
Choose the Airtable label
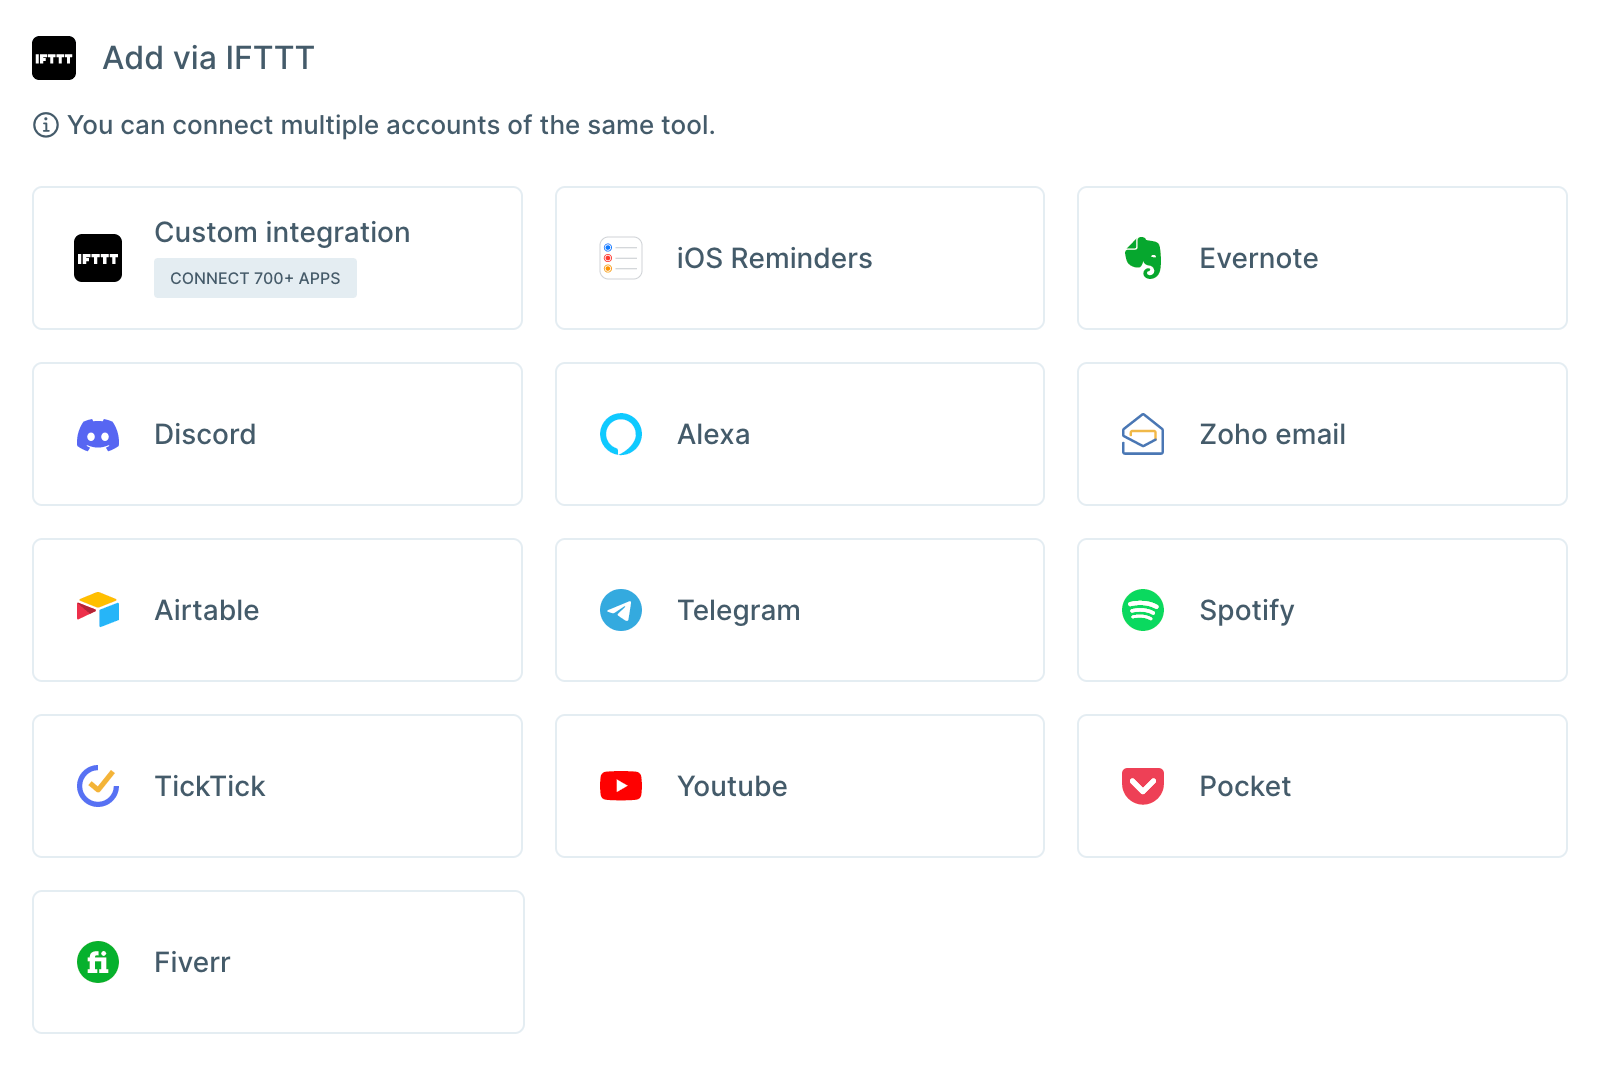click(207, 610)
